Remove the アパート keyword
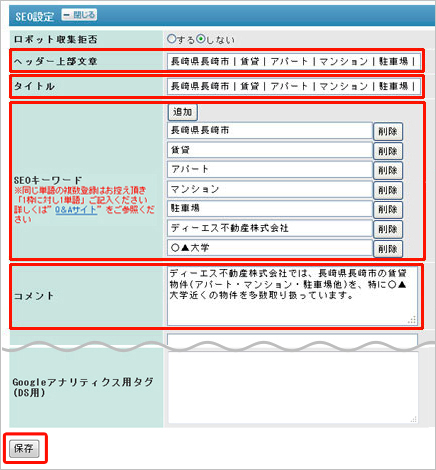Viewport: 436px width, 470px height. (388, 170)
